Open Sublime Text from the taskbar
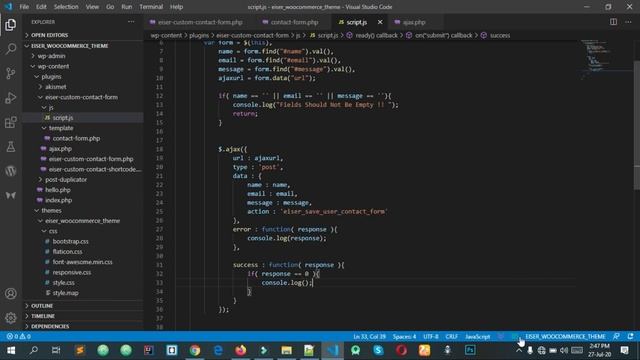Screen dimensions: 640x360 point(80,350)
